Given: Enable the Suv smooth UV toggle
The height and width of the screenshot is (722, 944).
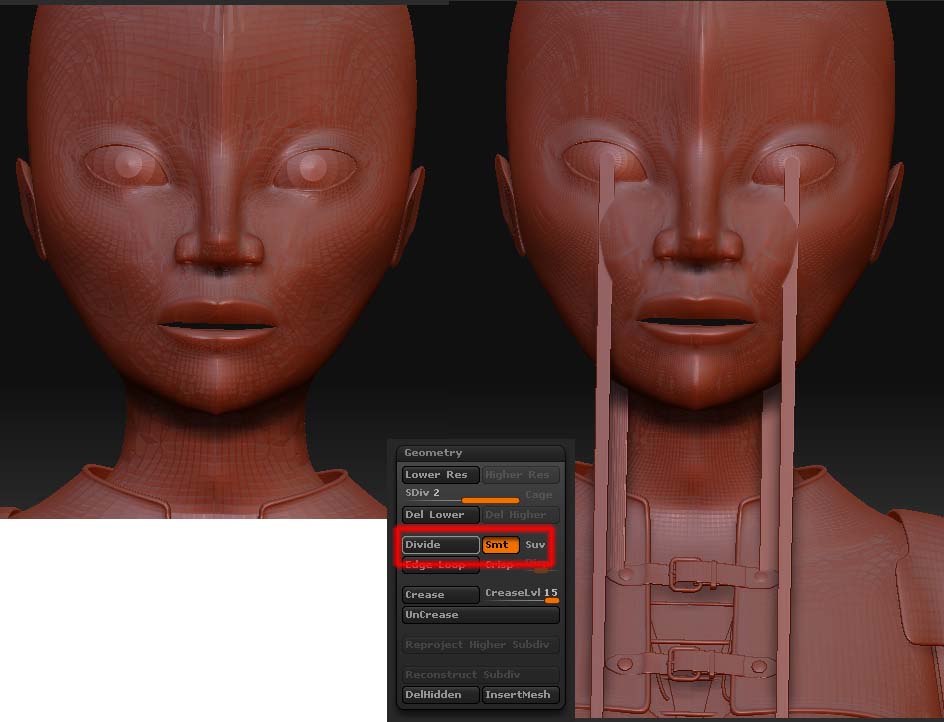Looking at the screenshot, I should point(536,545).
